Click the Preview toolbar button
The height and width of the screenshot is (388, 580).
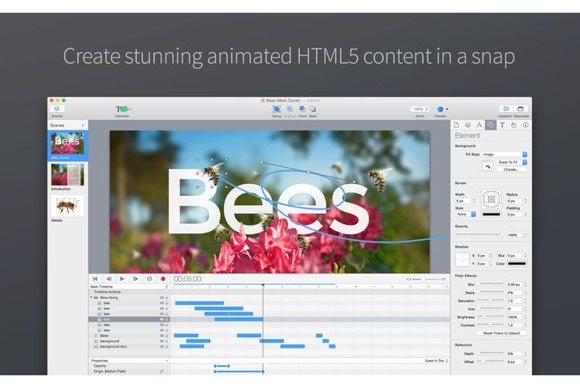[442, 109]
